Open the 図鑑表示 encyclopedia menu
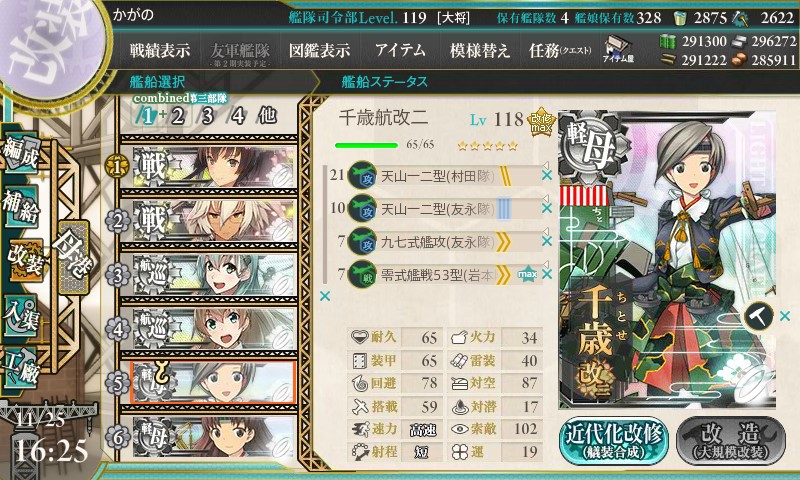Screen dimensions: 800x480 click(319, 50)
